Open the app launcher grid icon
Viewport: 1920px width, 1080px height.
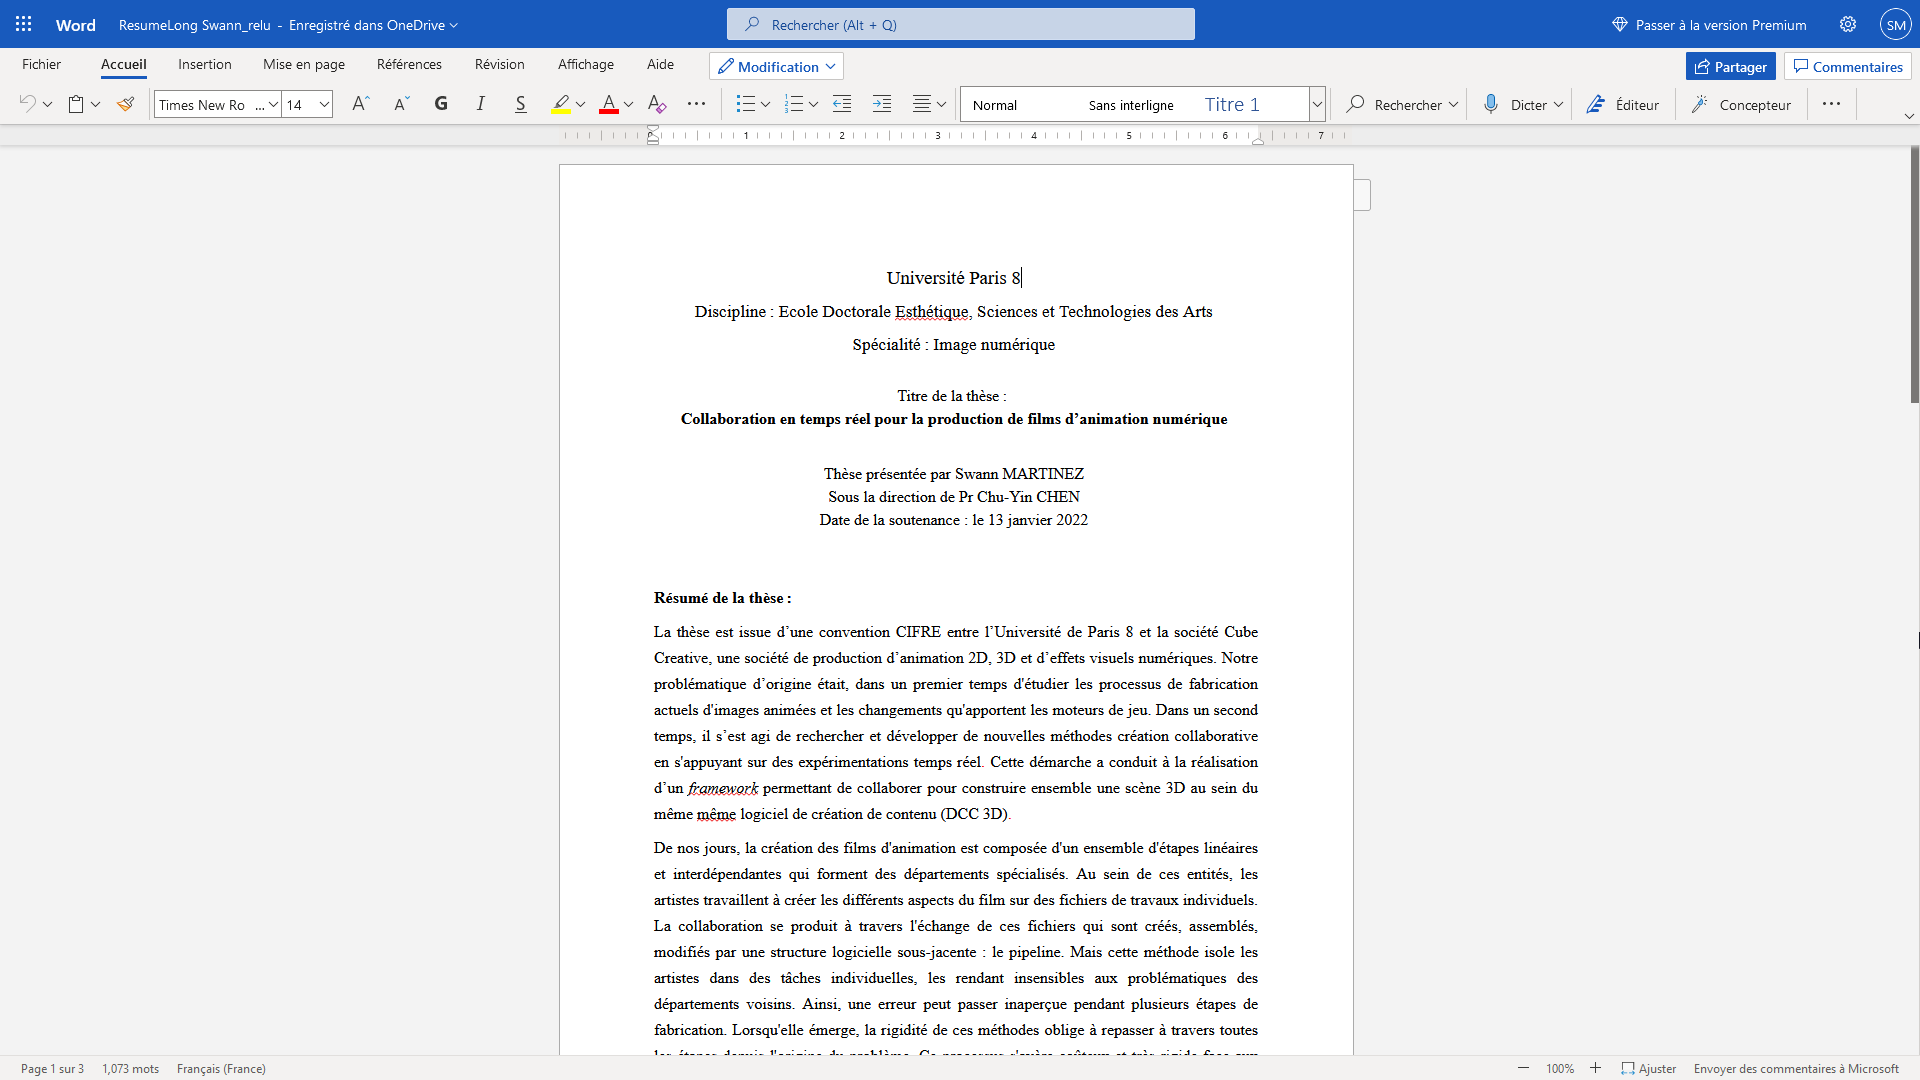click(24, 24)
